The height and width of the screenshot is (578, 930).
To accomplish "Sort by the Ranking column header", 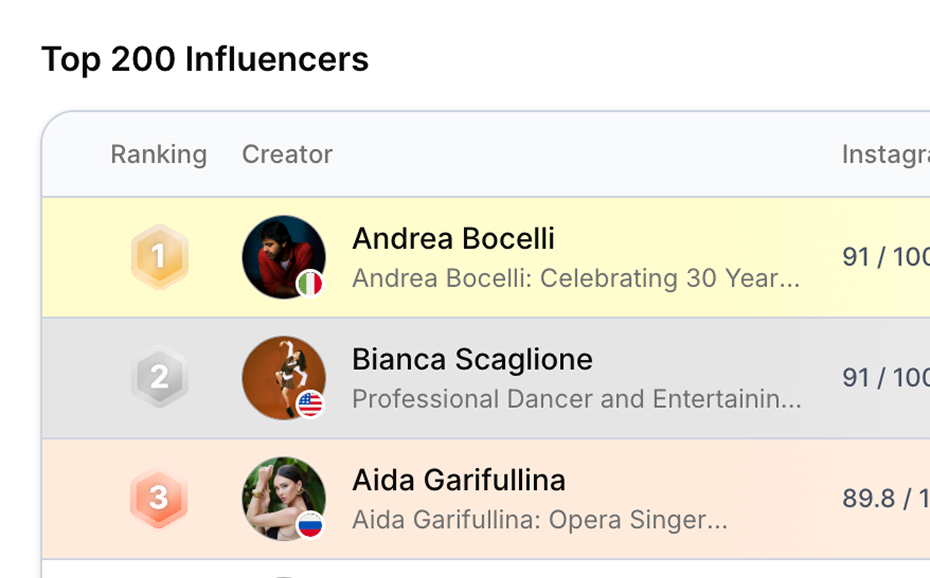I will [158, 155].
